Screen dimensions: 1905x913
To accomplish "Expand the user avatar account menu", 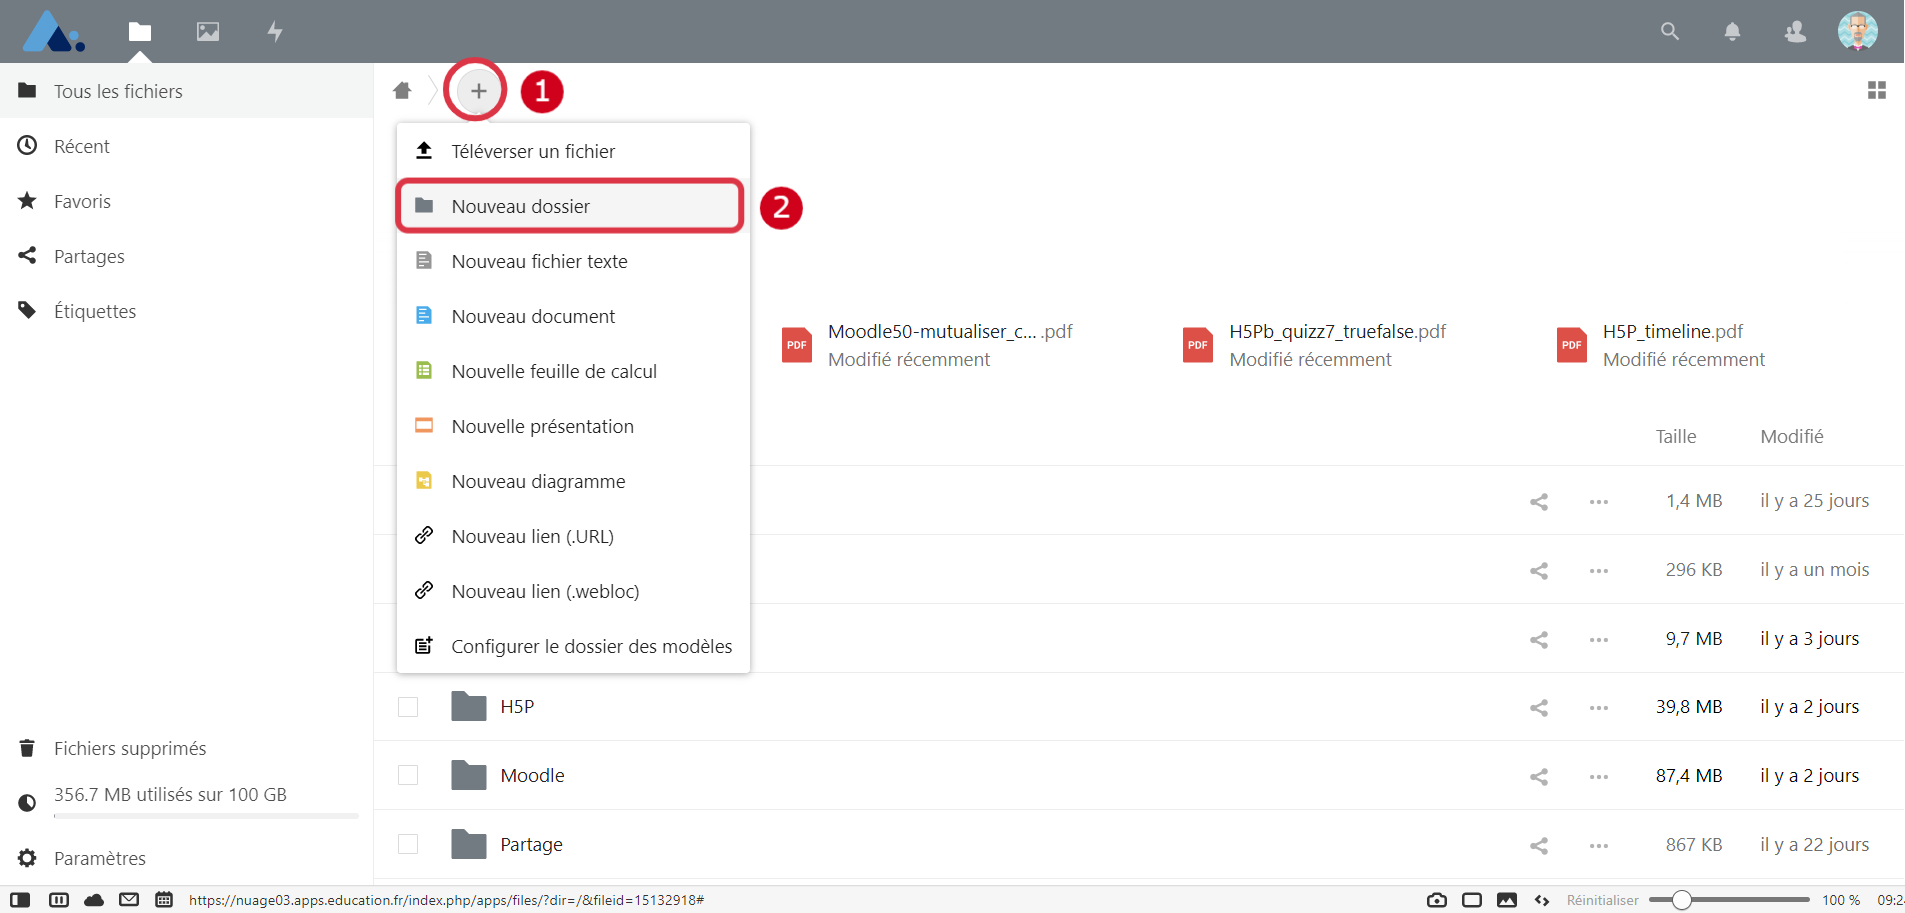I will point(1857,32).
